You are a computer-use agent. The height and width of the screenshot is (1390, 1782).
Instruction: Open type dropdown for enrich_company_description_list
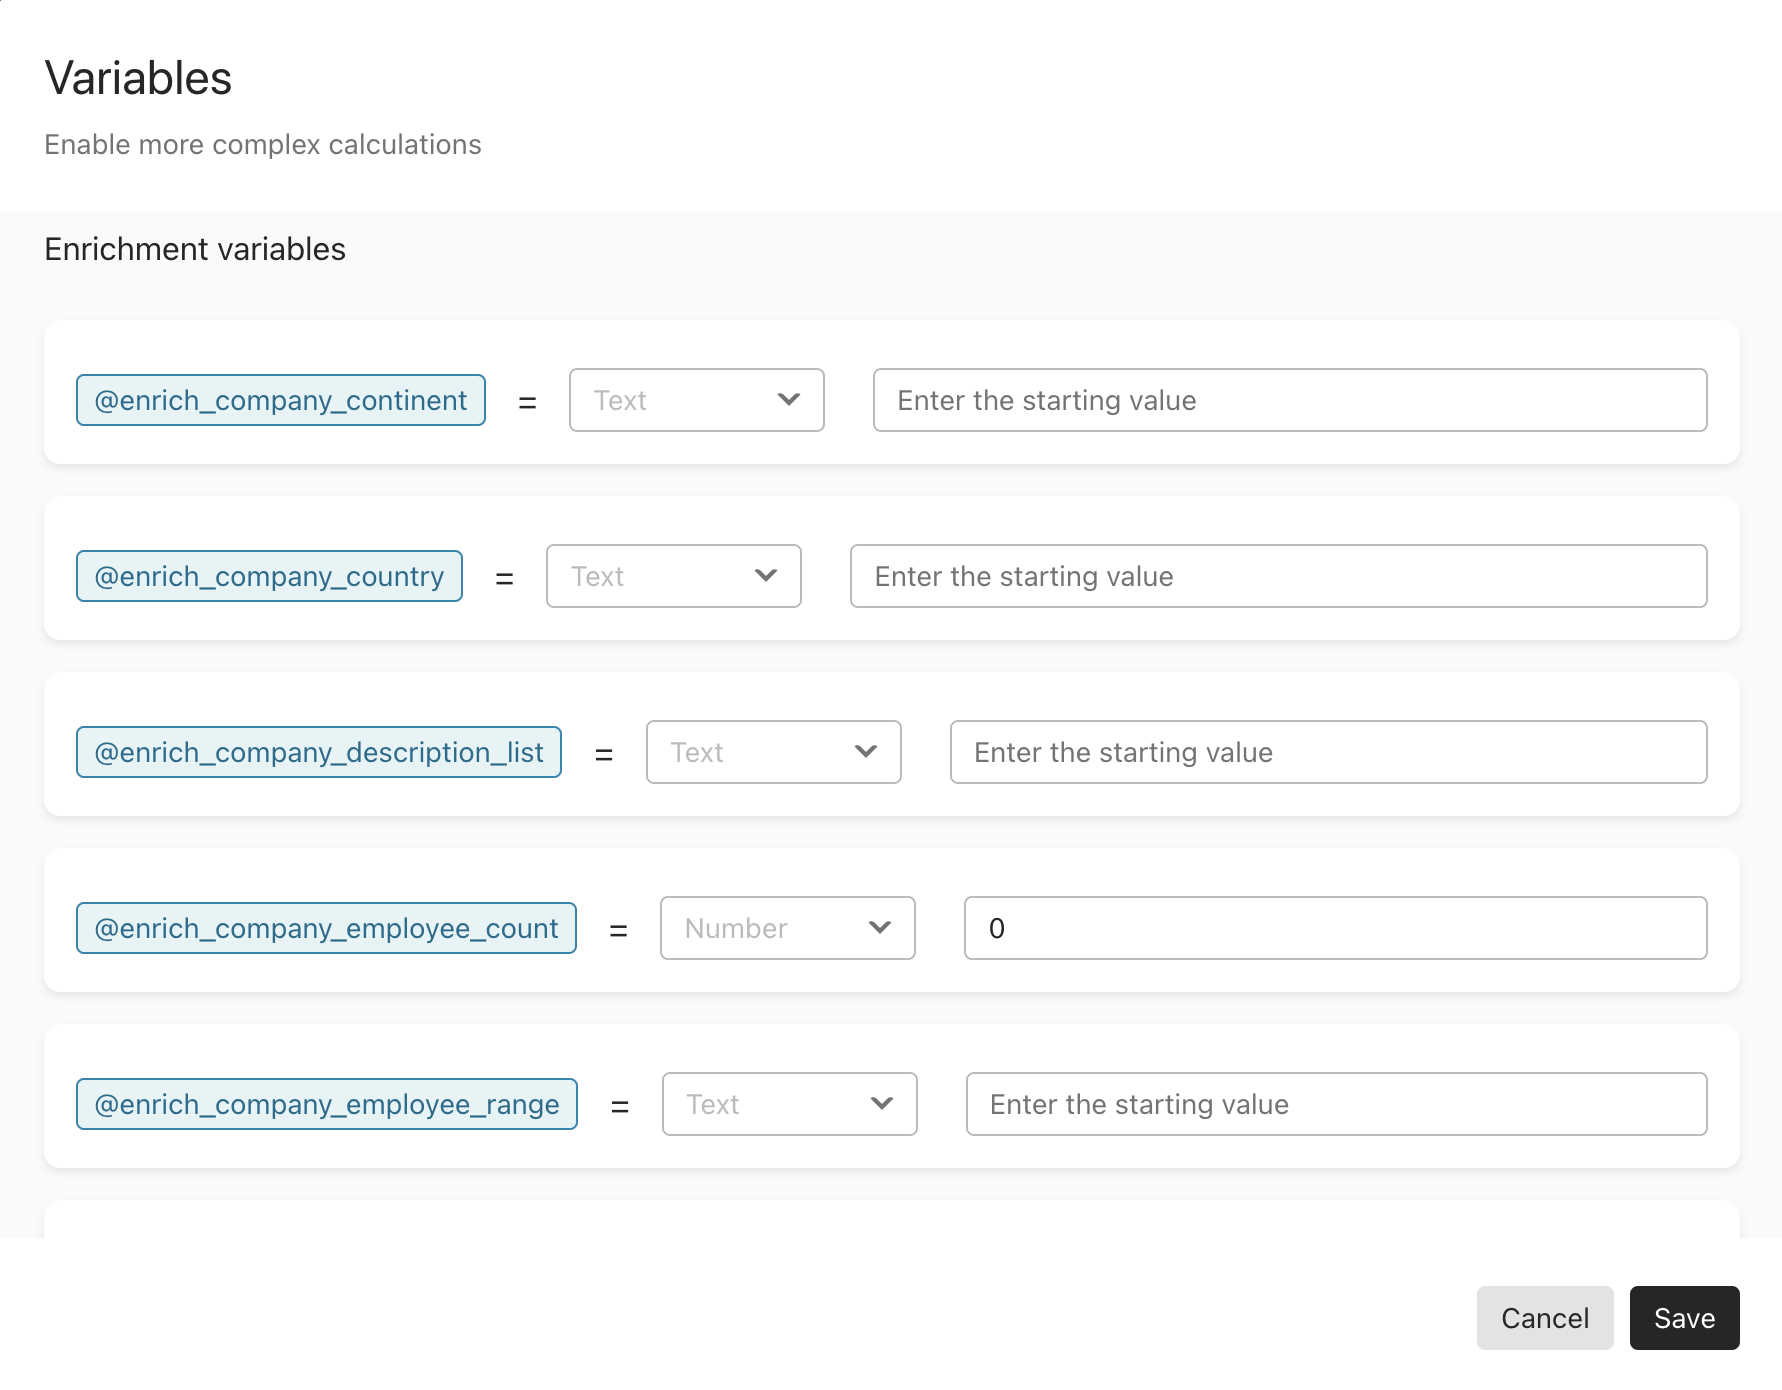774,752
